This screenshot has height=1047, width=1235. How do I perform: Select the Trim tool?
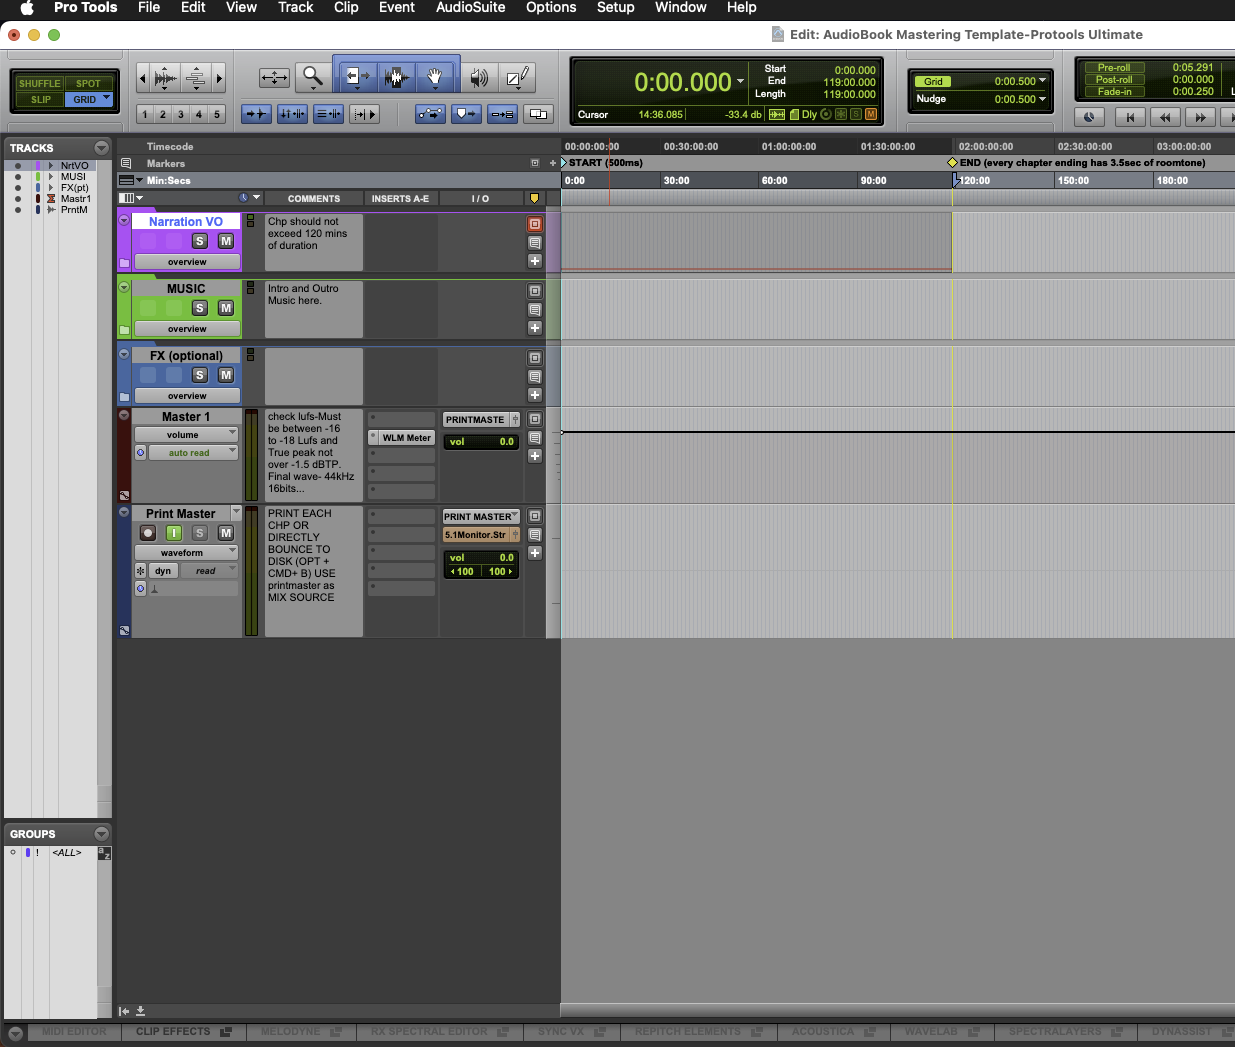(x=355, y=77)
